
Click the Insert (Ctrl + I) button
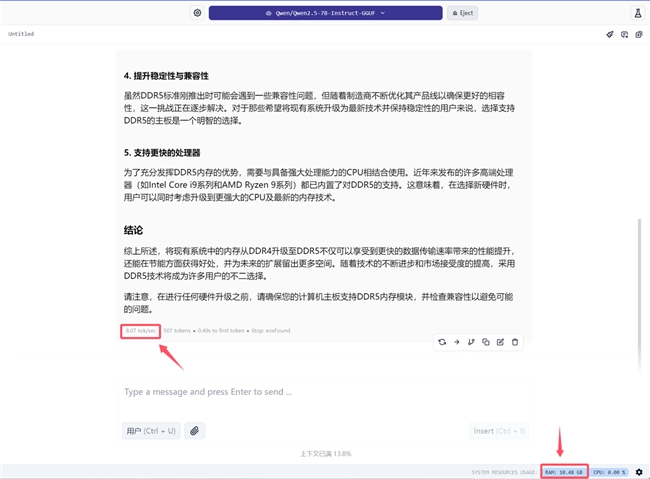pos(499,431)
